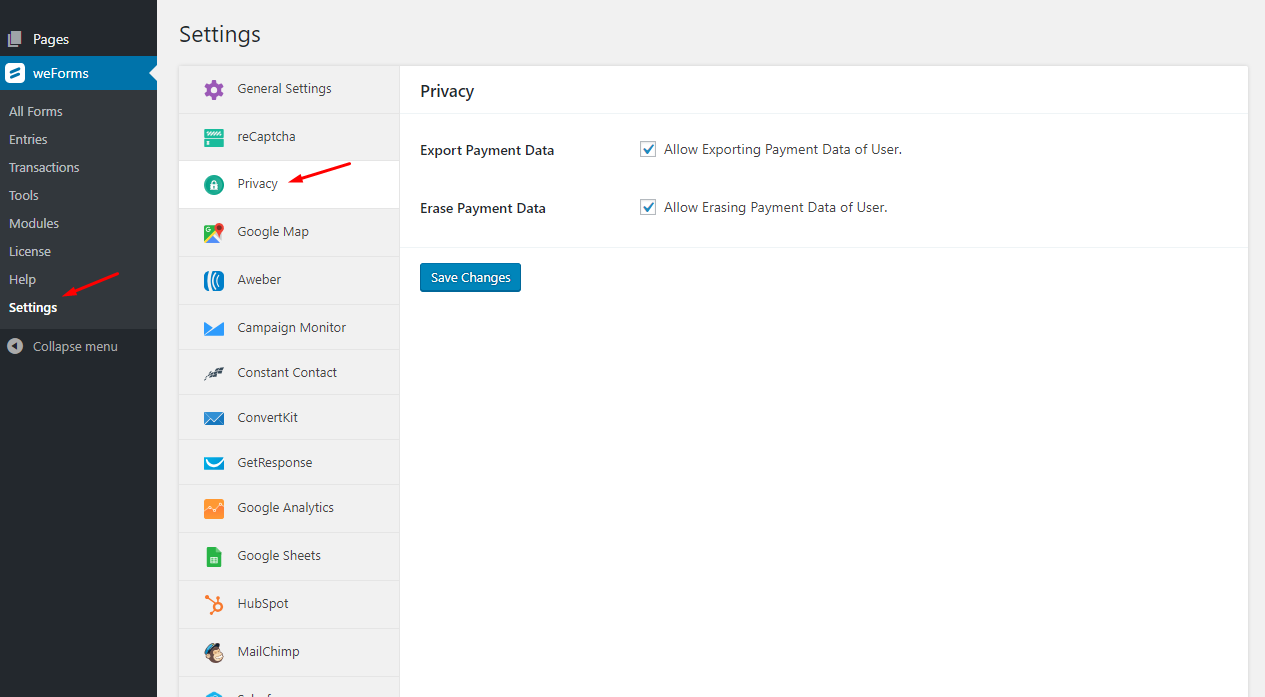This screenshot has width=1265, height=697.
Task: Click the Google Map pin icon
Action: point(214,232)
